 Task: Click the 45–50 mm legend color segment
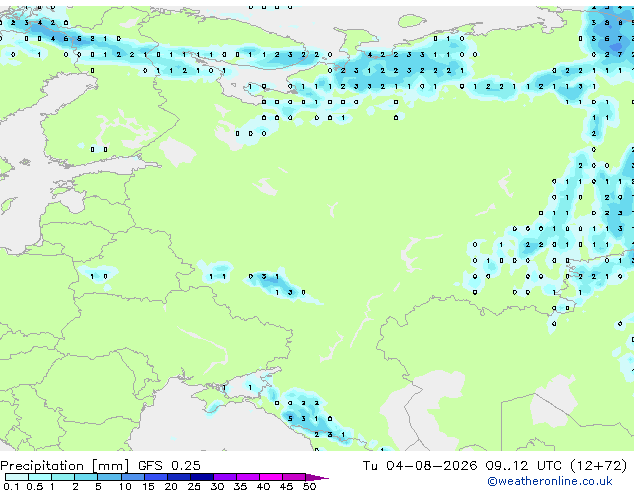pos(294,477)
